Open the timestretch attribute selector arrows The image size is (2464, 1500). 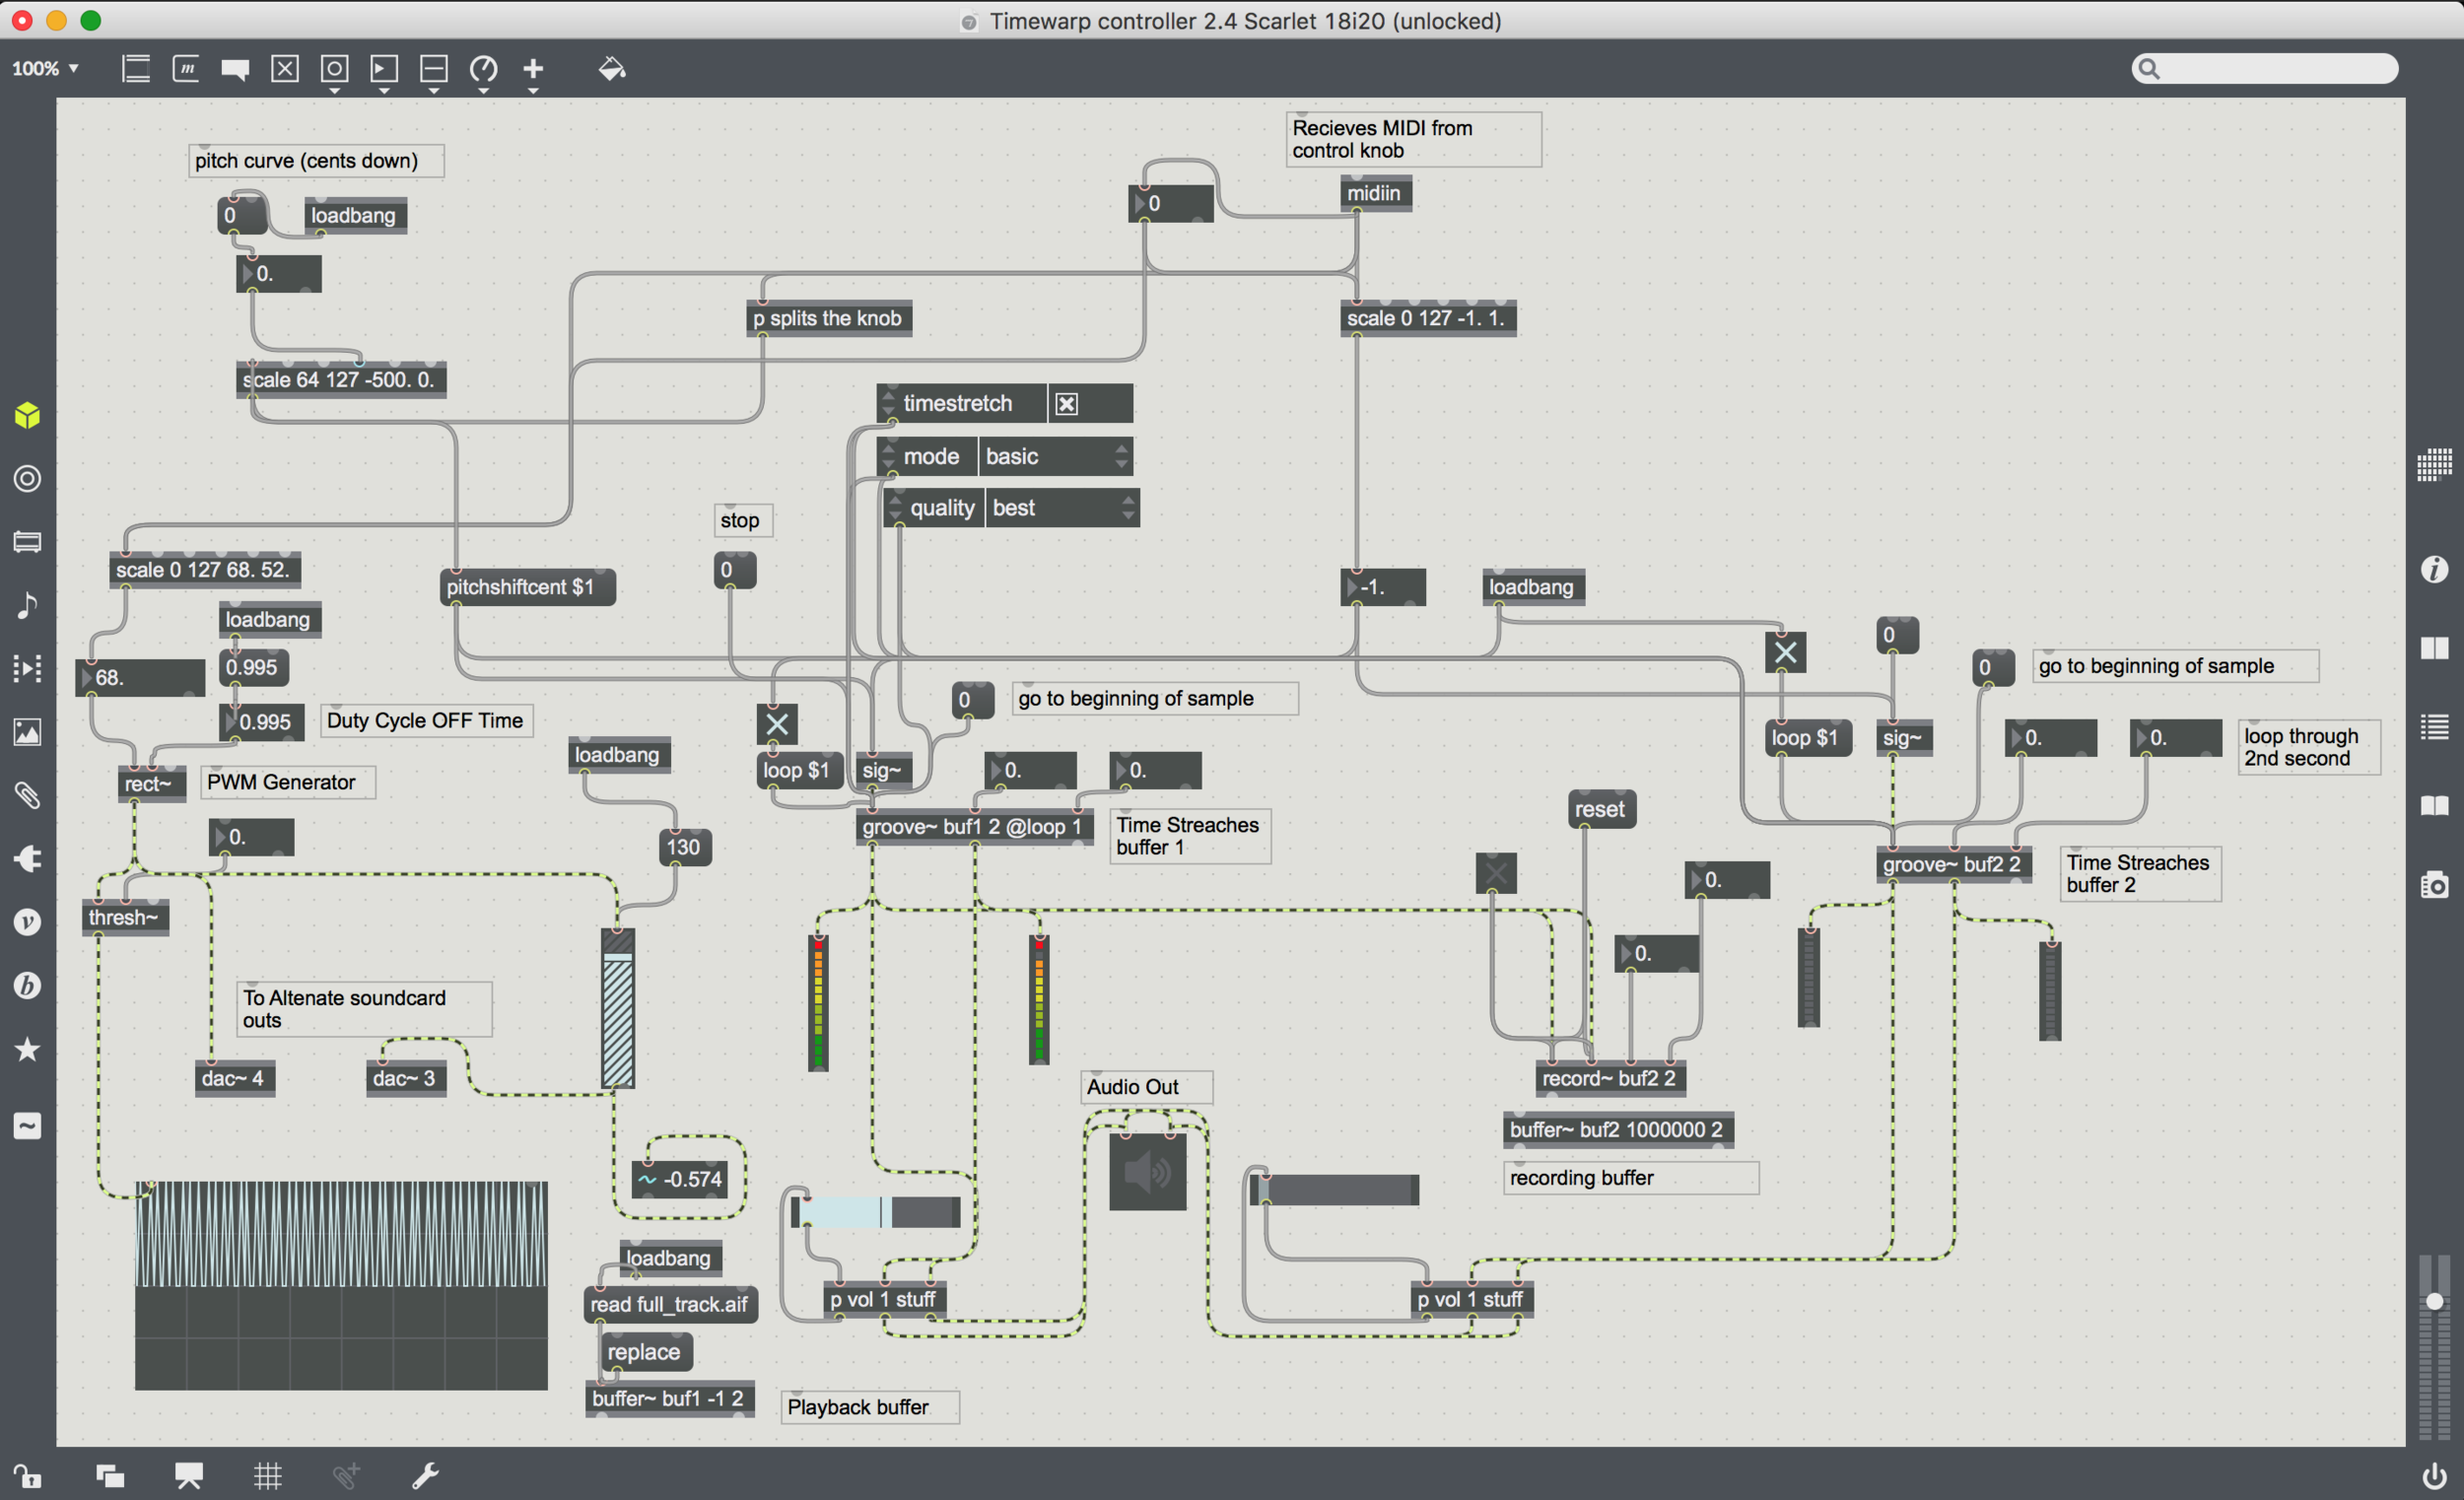pyautogui.click(x=888, y=404)
